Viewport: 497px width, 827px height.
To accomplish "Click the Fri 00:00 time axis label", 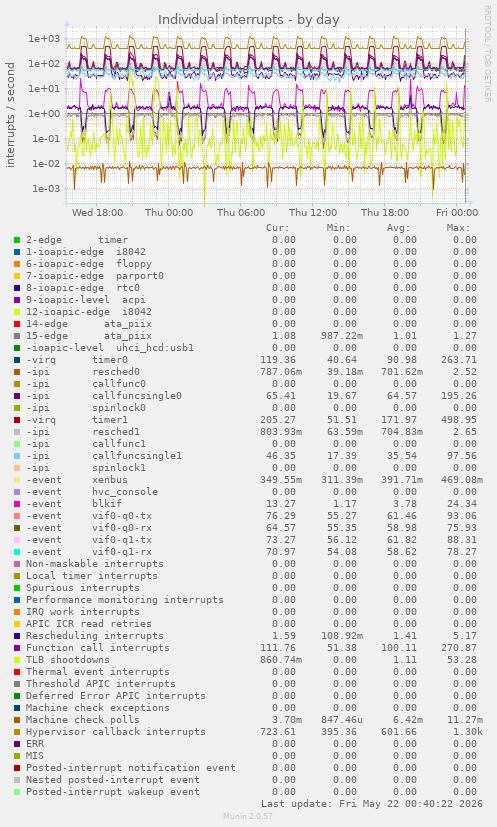I will tap(457, 213).
